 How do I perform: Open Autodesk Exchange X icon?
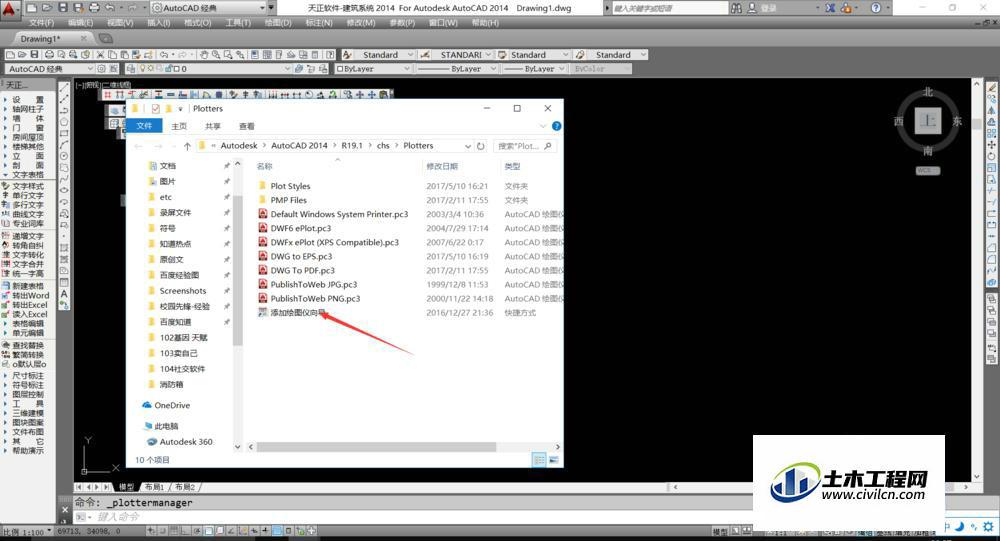coord(830,8)
